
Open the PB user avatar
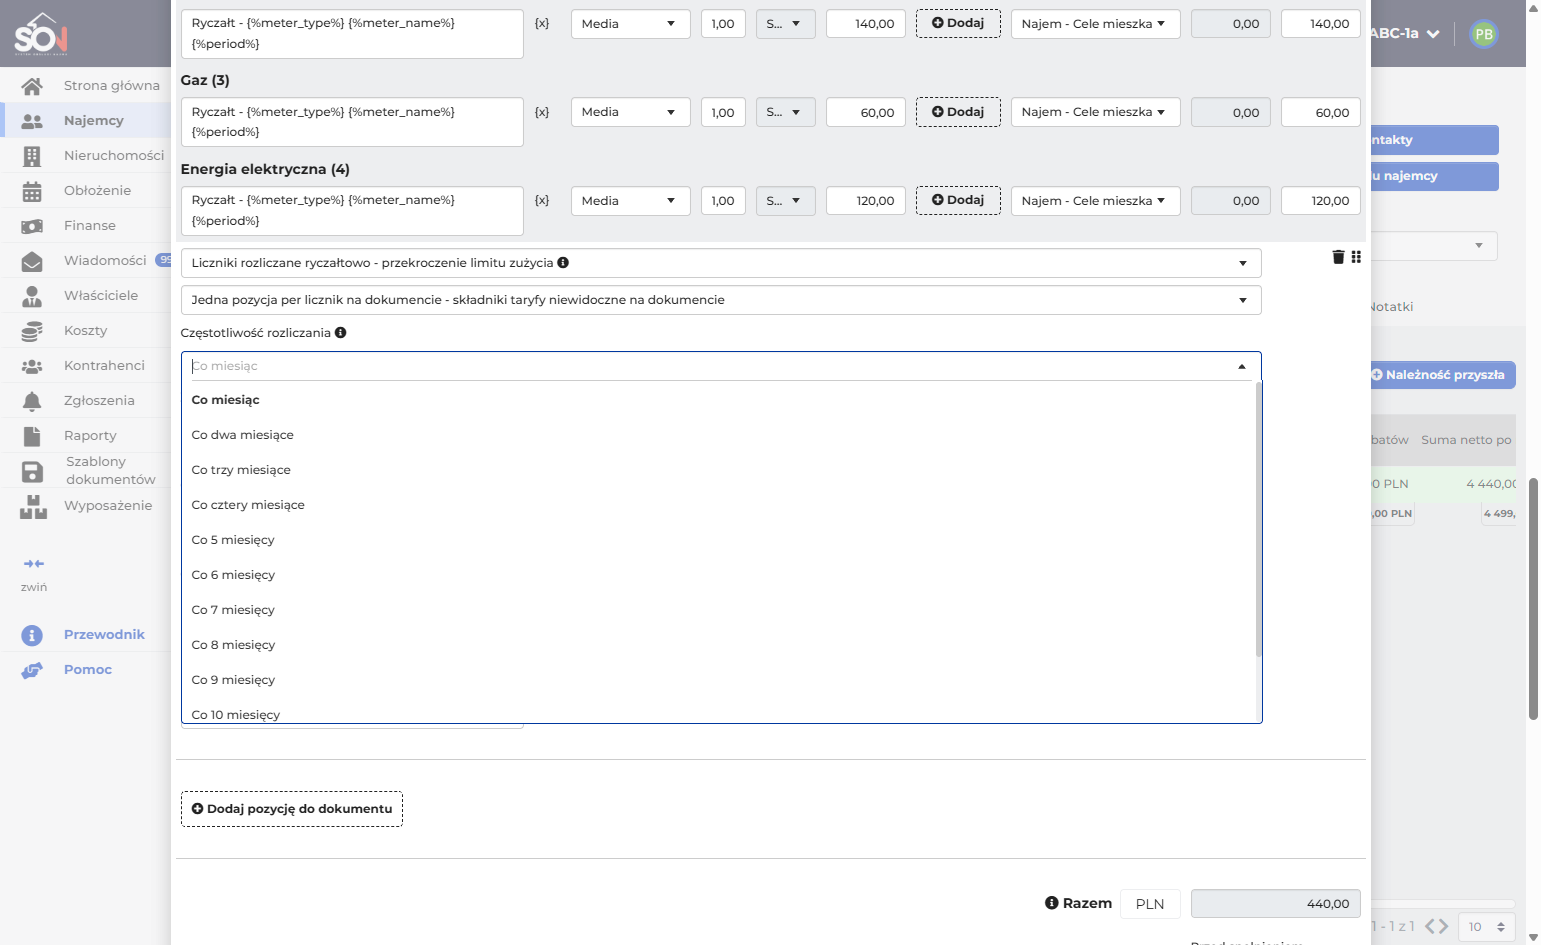pyautogui.click(x=1484, y=34)
